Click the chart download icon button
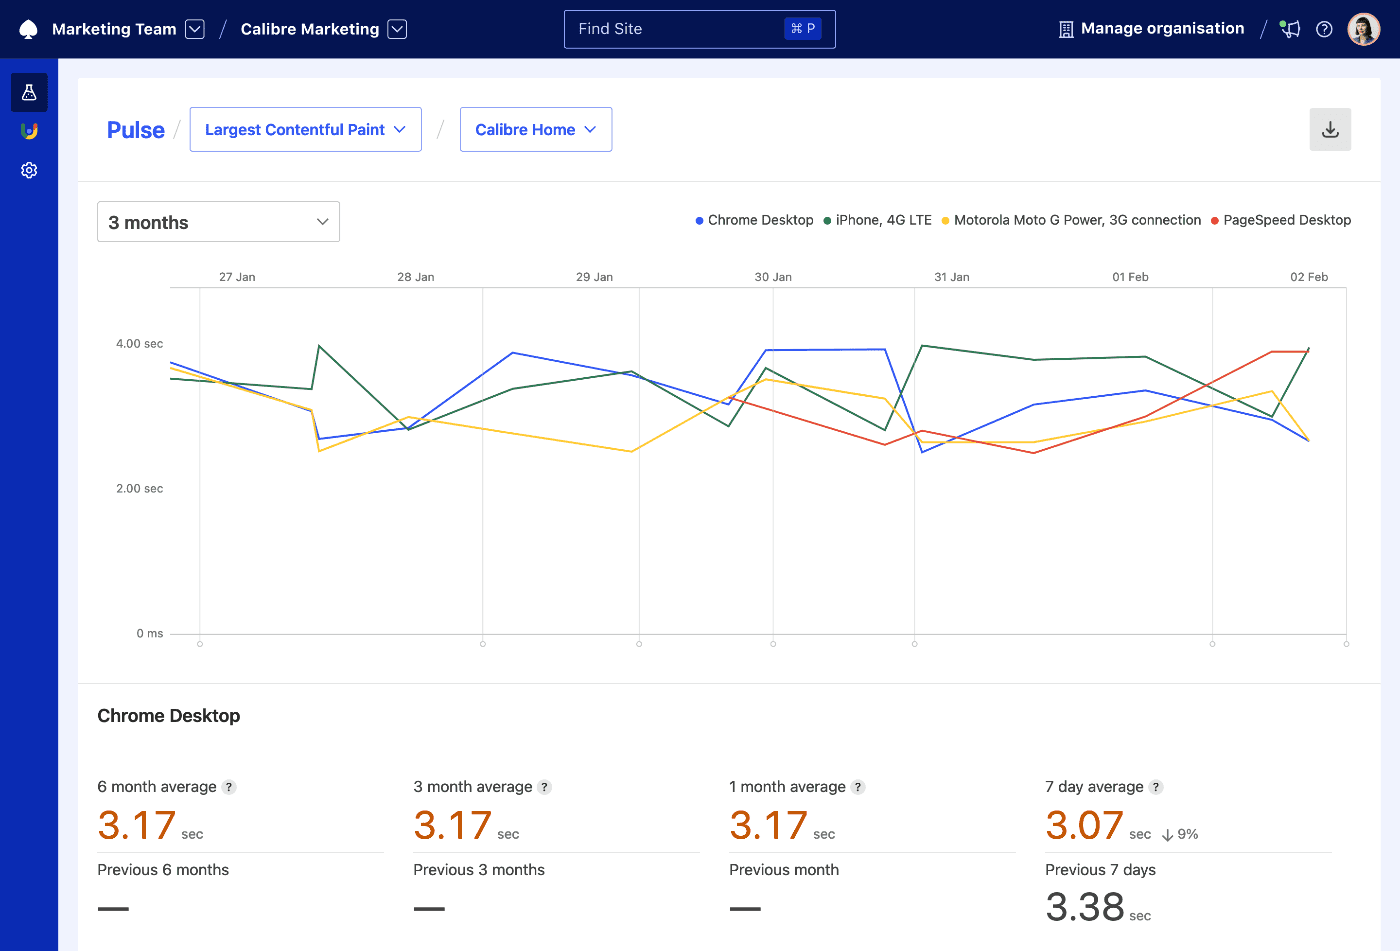The height and width of the screenshot is (951, 1400). [1330, 129]
